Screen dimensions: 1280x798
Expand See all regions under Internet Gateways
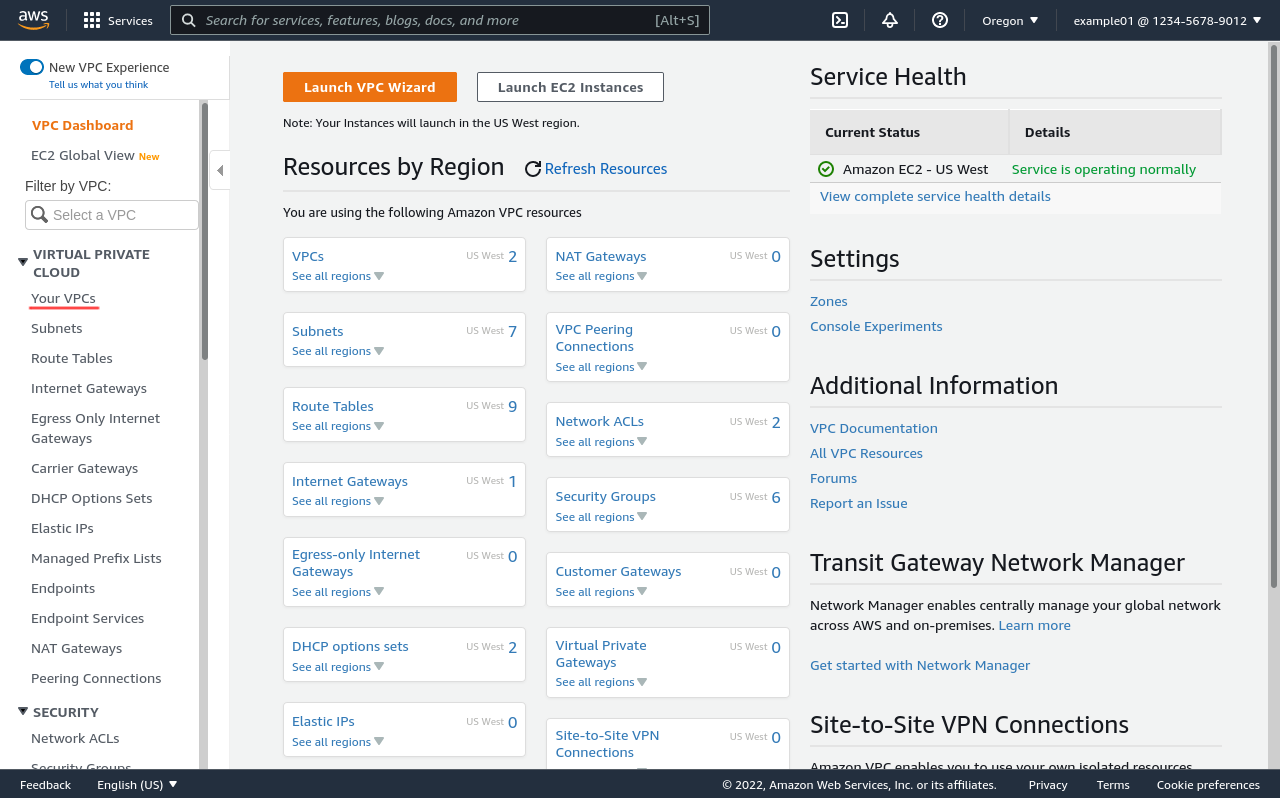click(x=338, y=501)
